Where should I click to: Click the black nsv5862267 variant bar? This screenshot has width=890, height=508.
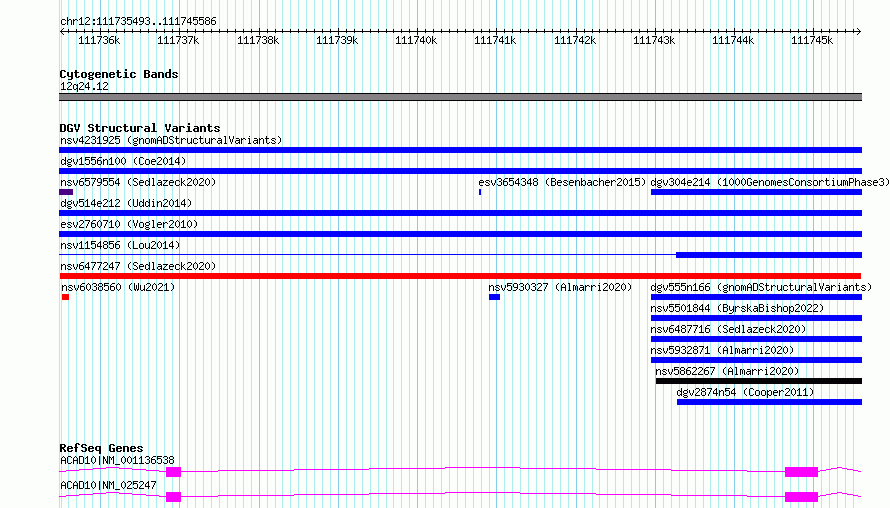click(x=759, y=381)
